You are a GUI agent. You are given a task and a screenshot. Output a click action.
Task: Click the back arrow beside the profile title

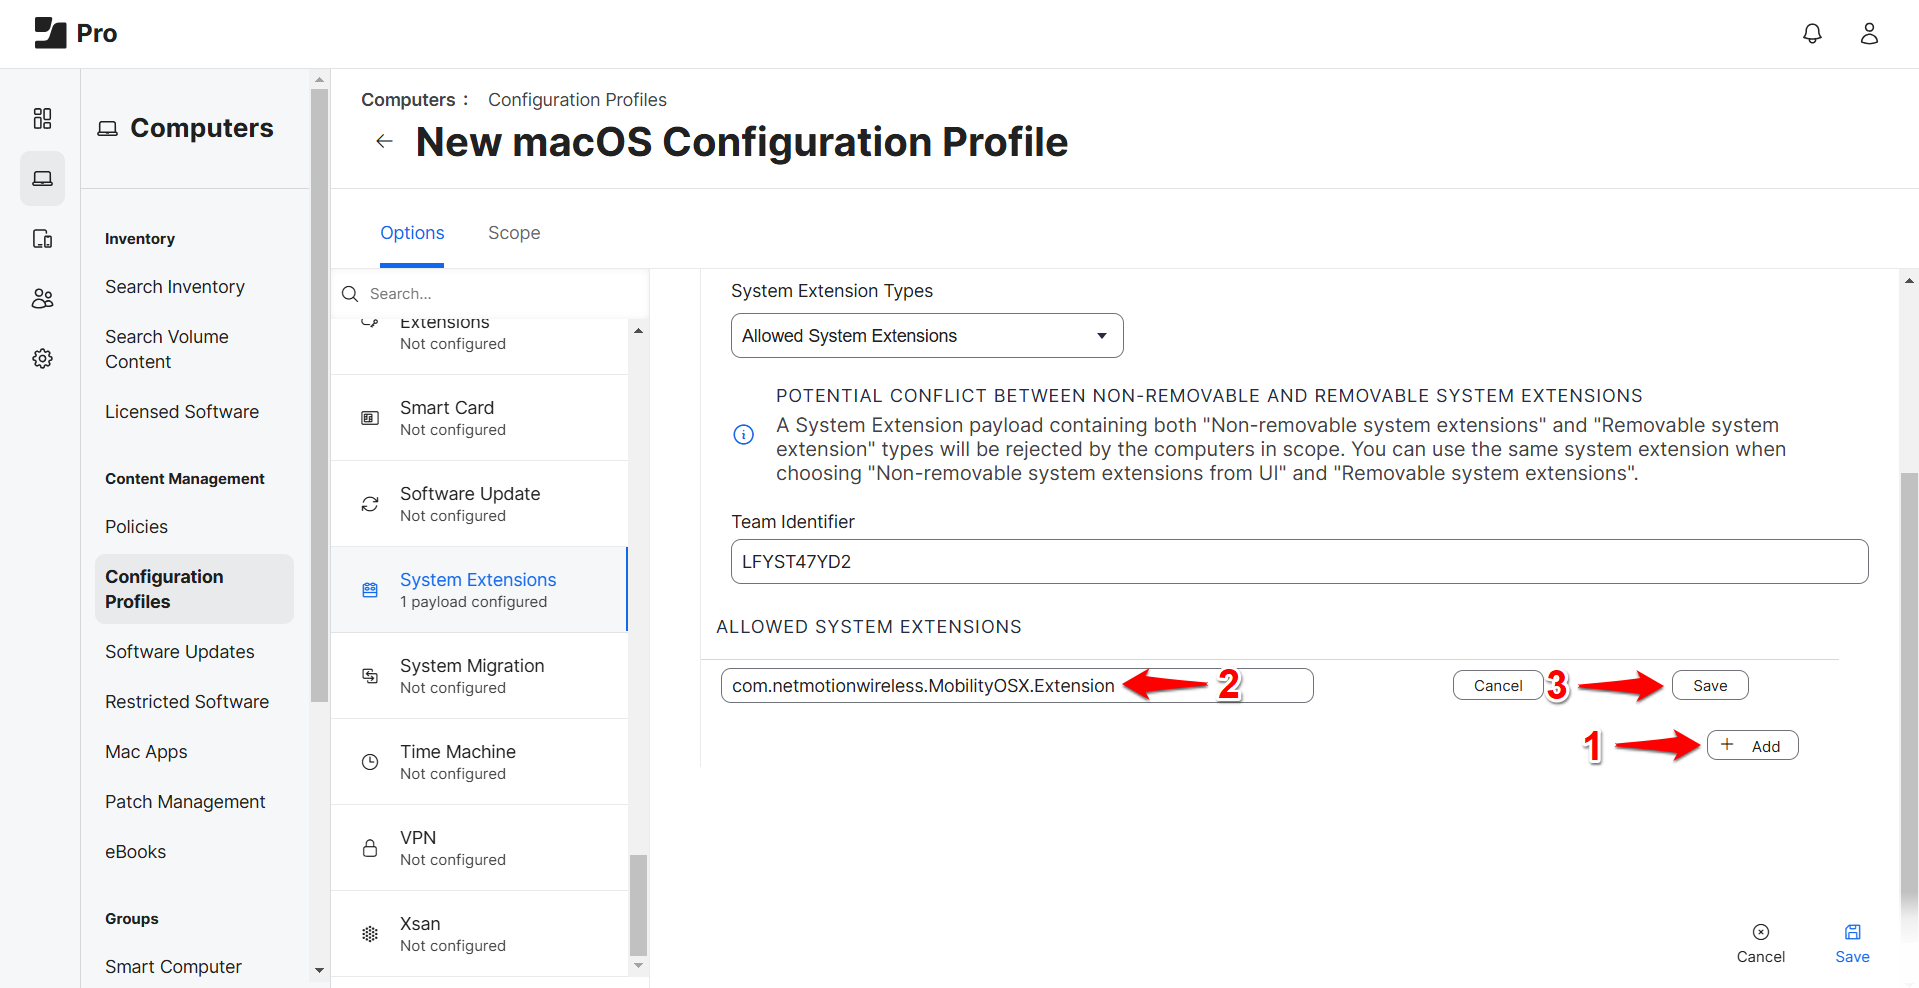(384, 141)
